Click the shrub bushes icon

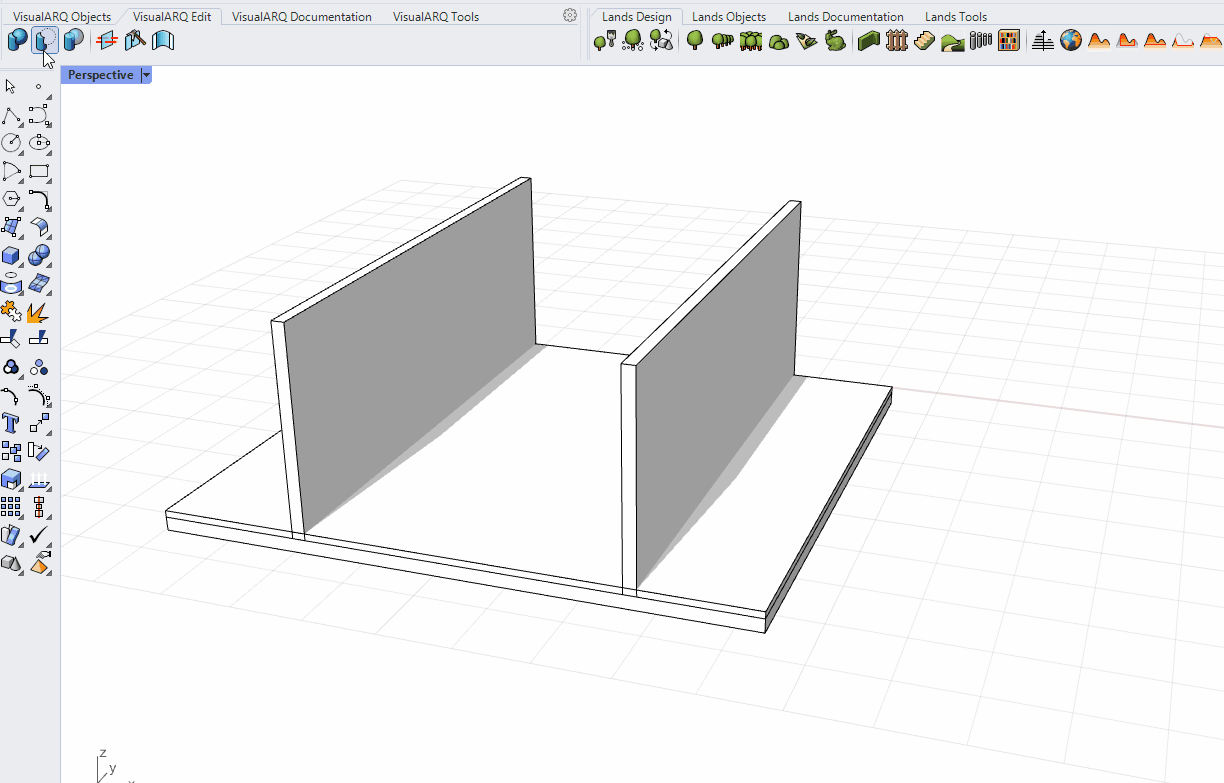click(779, 40)
